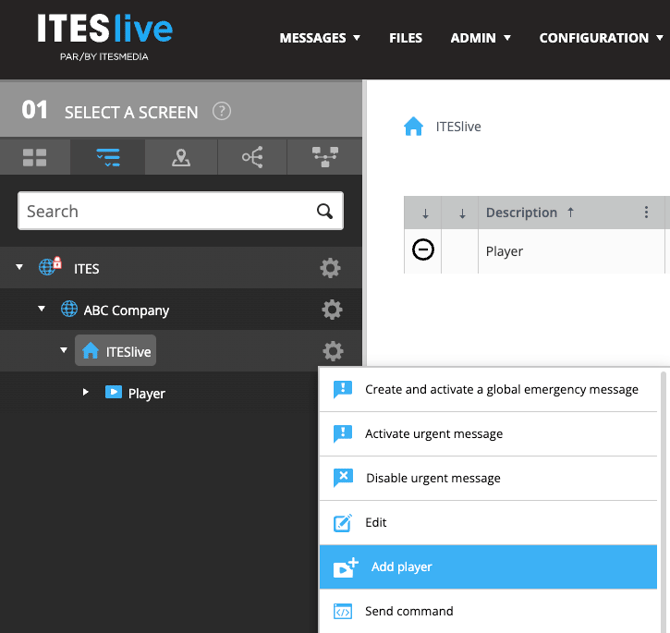Click the second down-arrow column header
Viewport: 670px width, 633px height.
(462, 213)
